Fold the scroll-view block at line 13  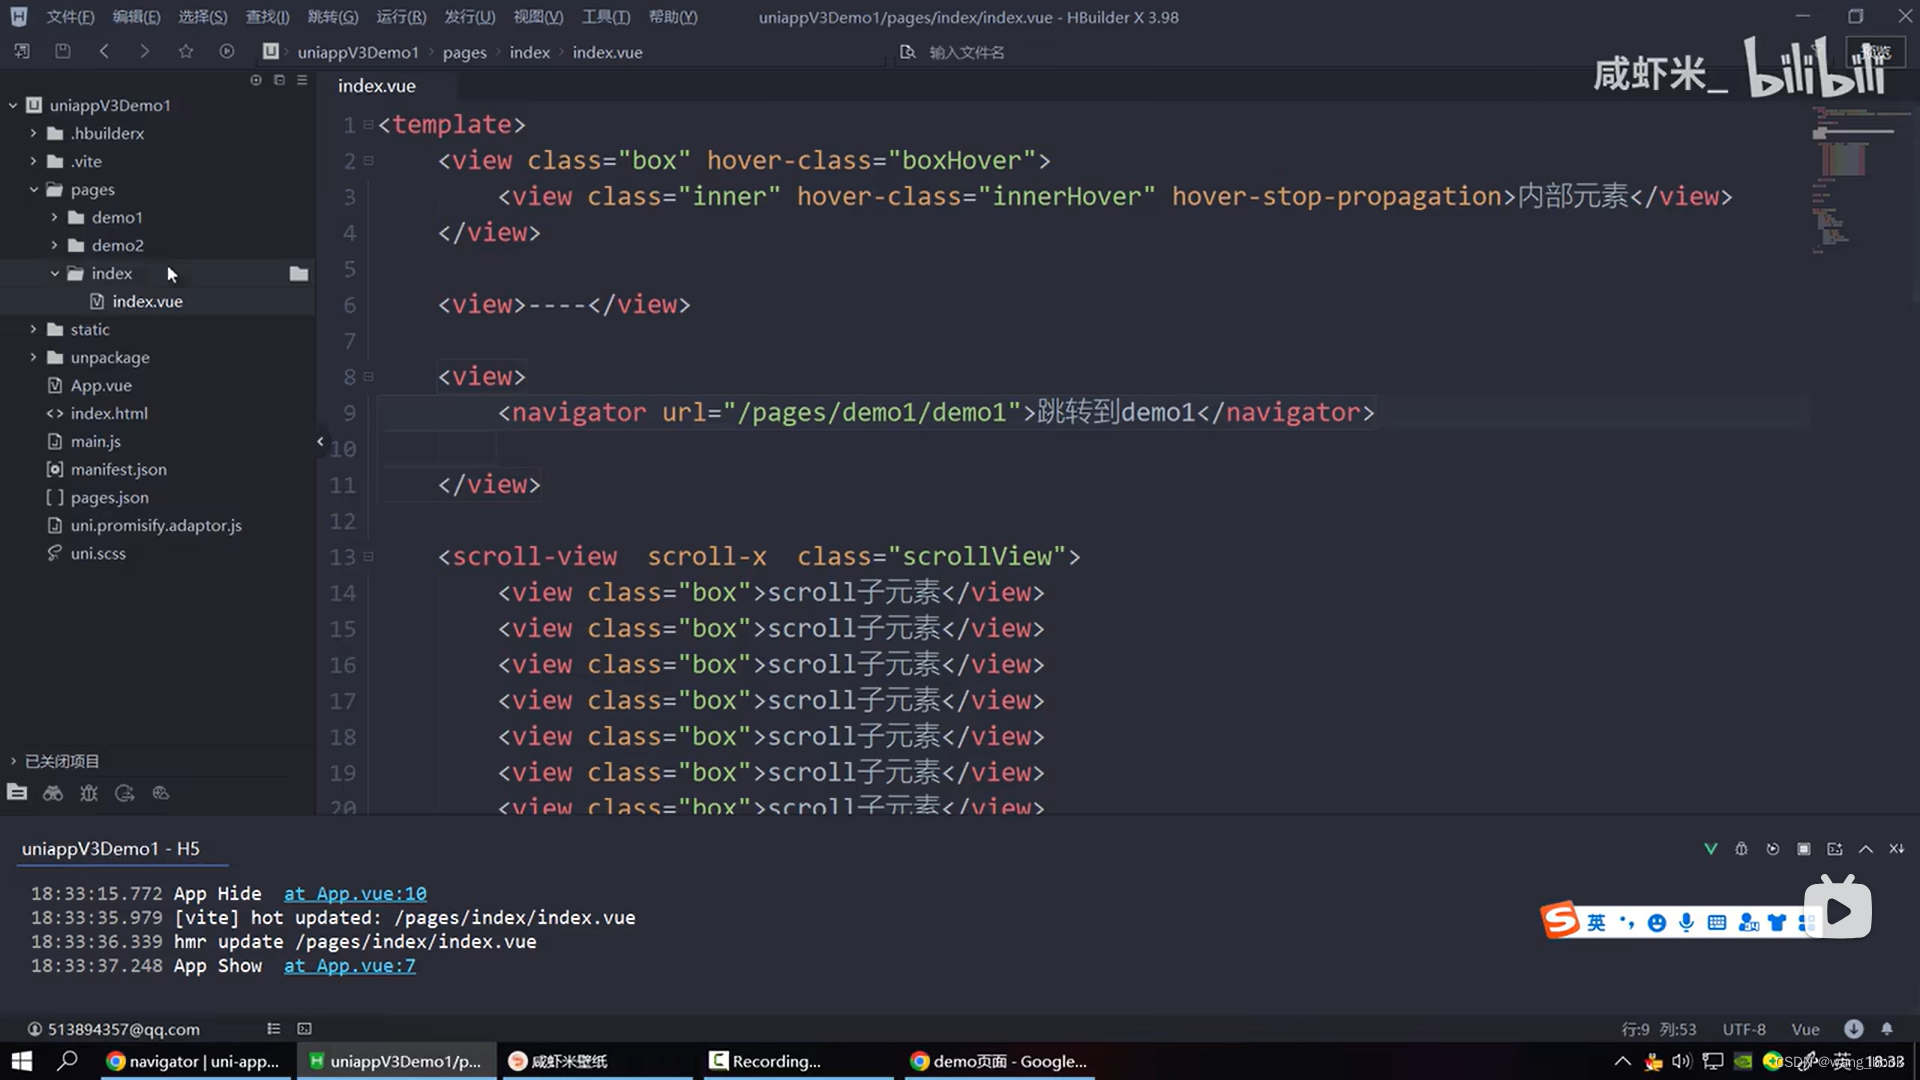(368, 556)
